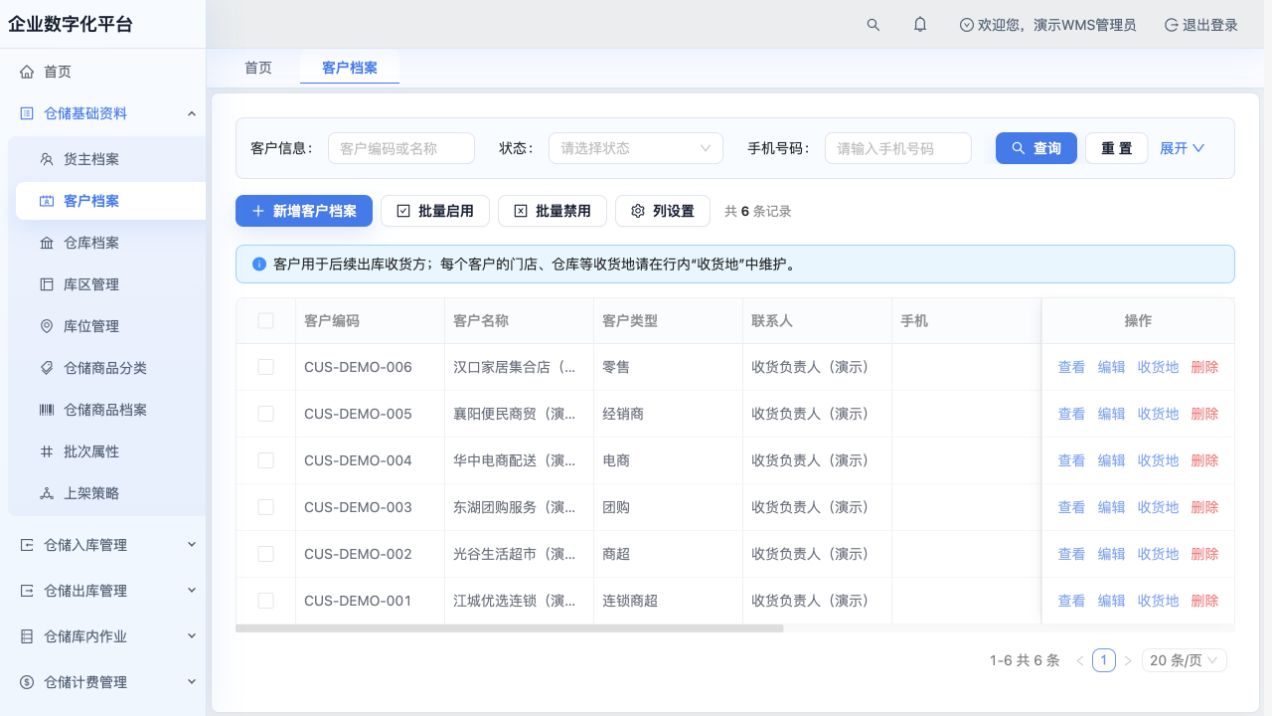Select the 客户档案 tab
The height and width of the screenshot is (716, 1272).
click(x=350, y=68)
